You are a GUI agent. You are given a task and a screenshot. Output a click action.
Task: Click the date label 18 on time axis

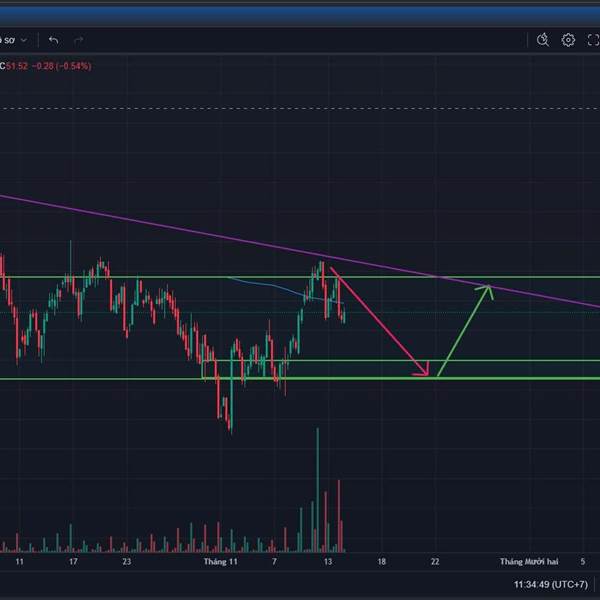tap(382, 561)
